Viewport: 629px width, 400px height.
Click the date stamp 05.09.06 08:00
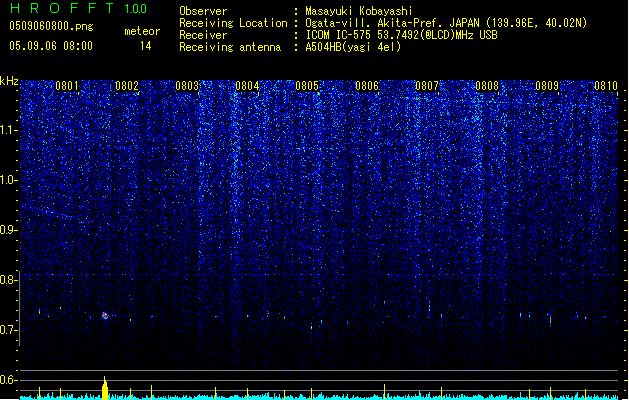tap(51, 46)
